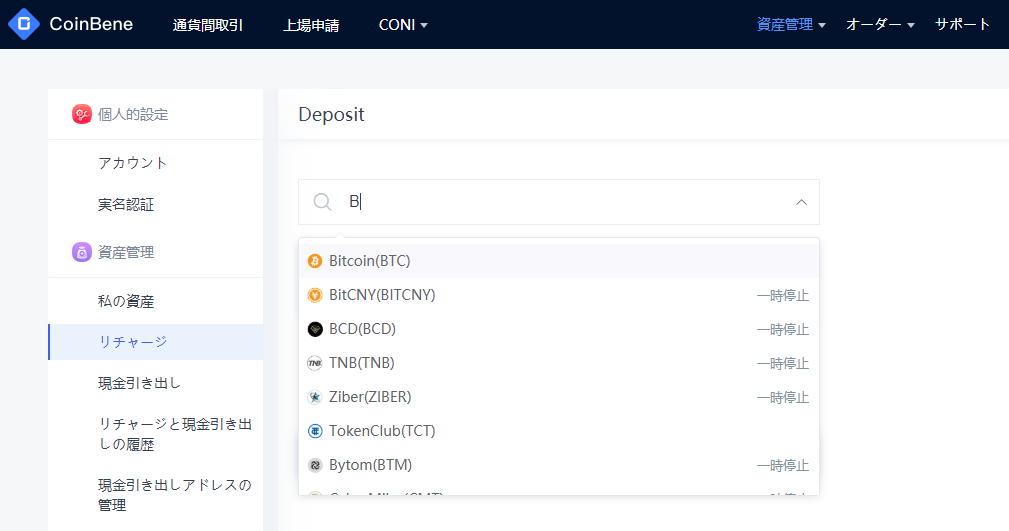Click the Ziber coin icon
1009x531 pixels.
[x=315, y=397]
